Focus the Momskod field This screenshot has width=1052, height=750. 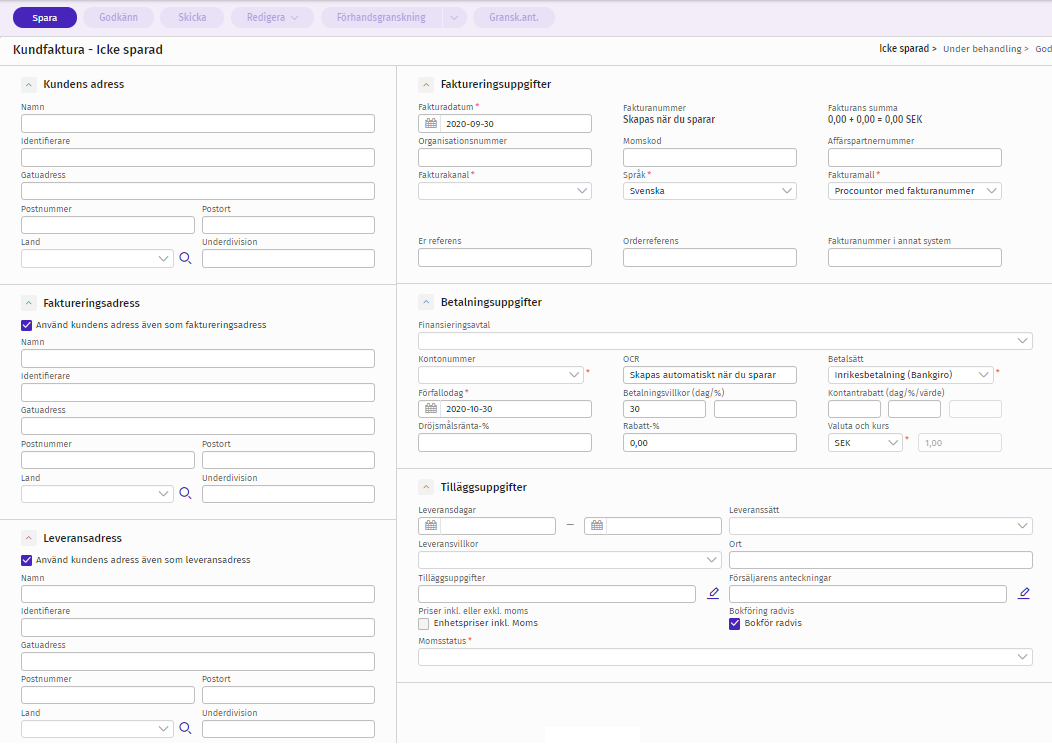click(x=710, y=157)
